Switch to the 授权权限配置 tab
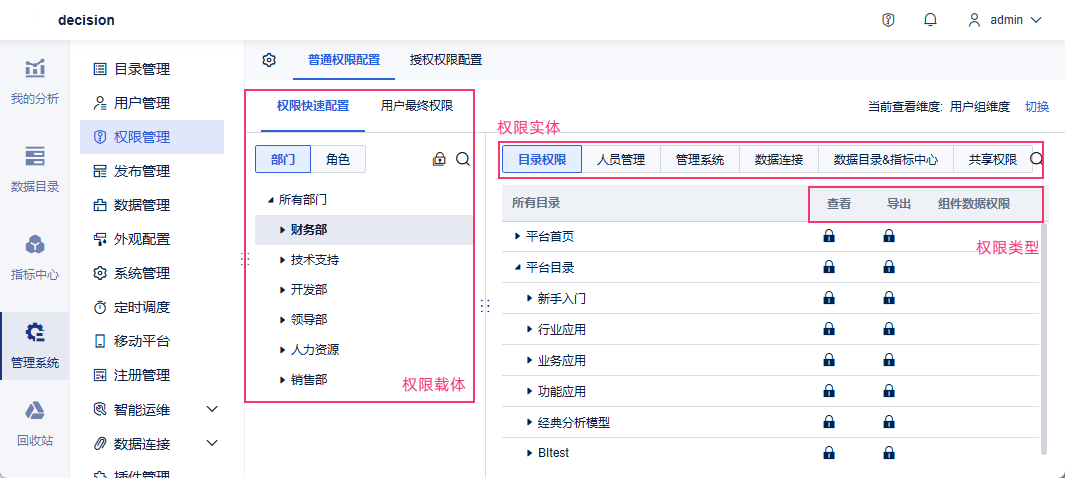 [x=446, y=60]
